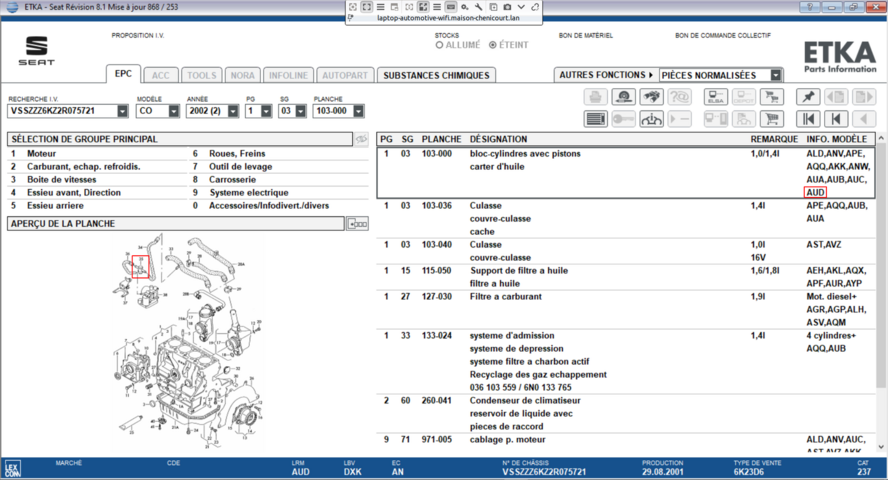Click the play-dash greyed toolbar icon
Viewport: 888px width, 480px height.
pyautogui.click(x=679, y=119)
